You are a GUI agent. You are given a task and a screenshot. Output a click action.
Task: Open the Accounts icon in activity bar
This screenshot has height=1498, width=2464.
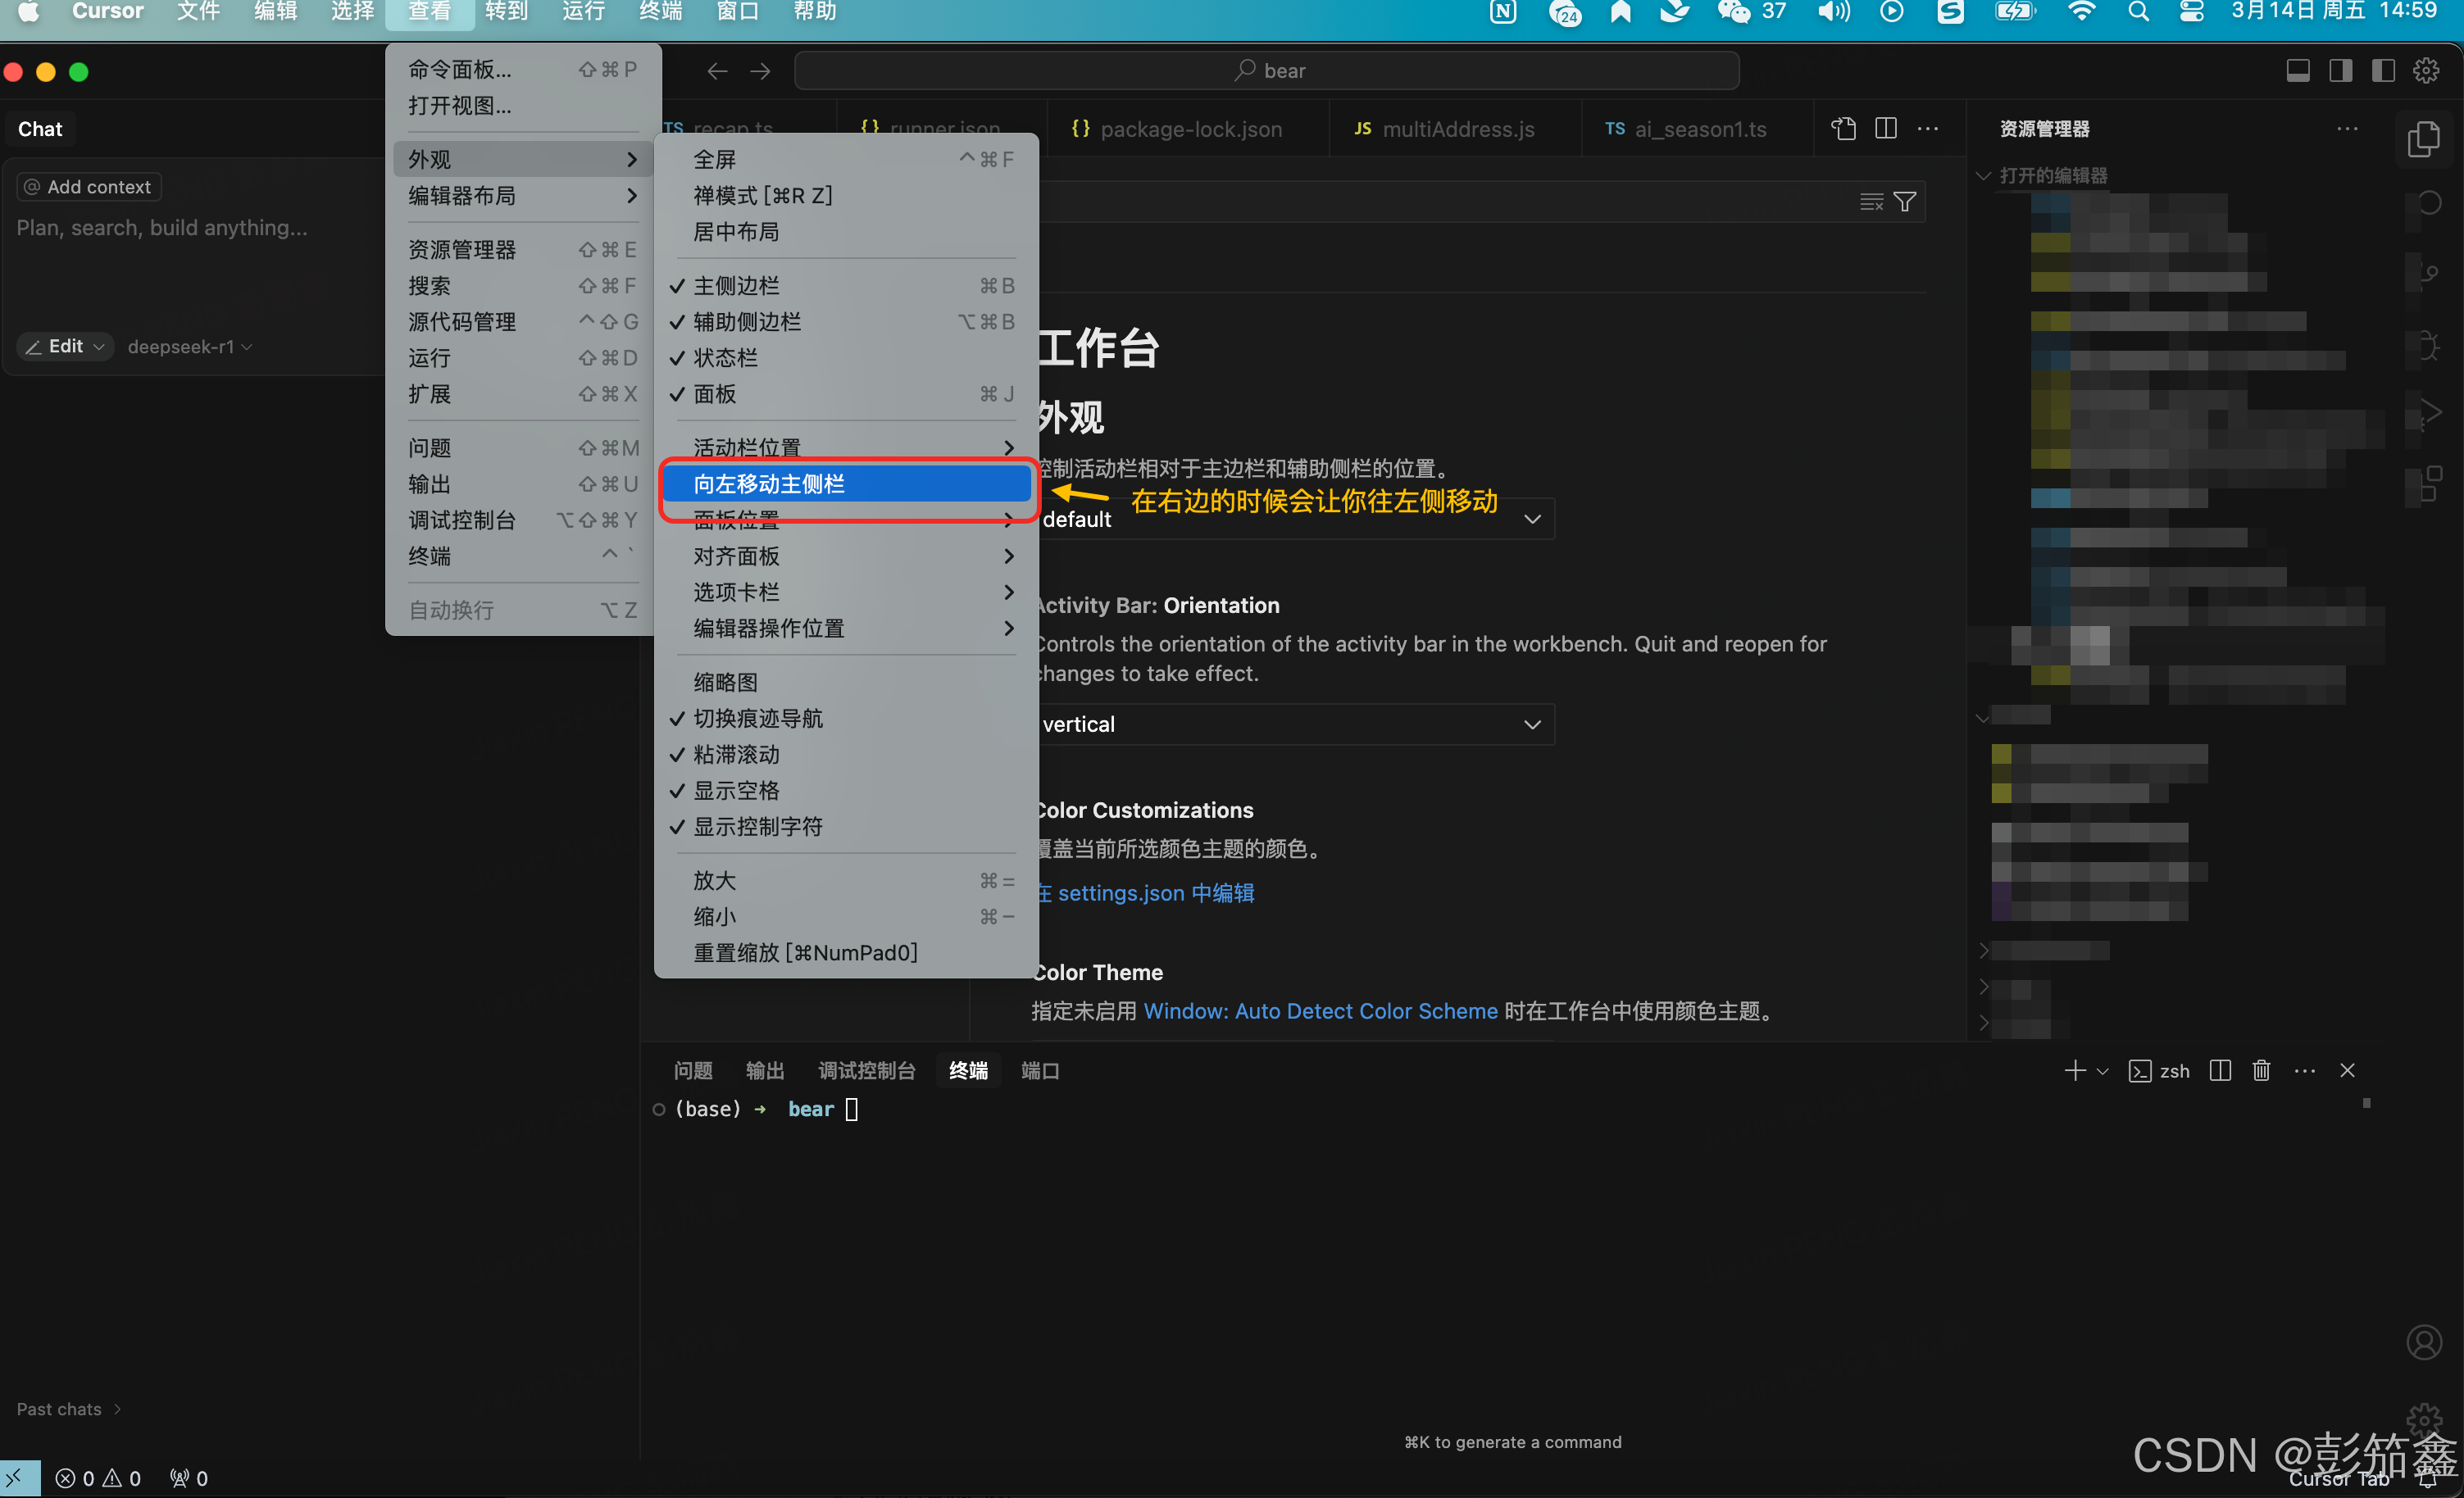[x=2424, y=1342]
